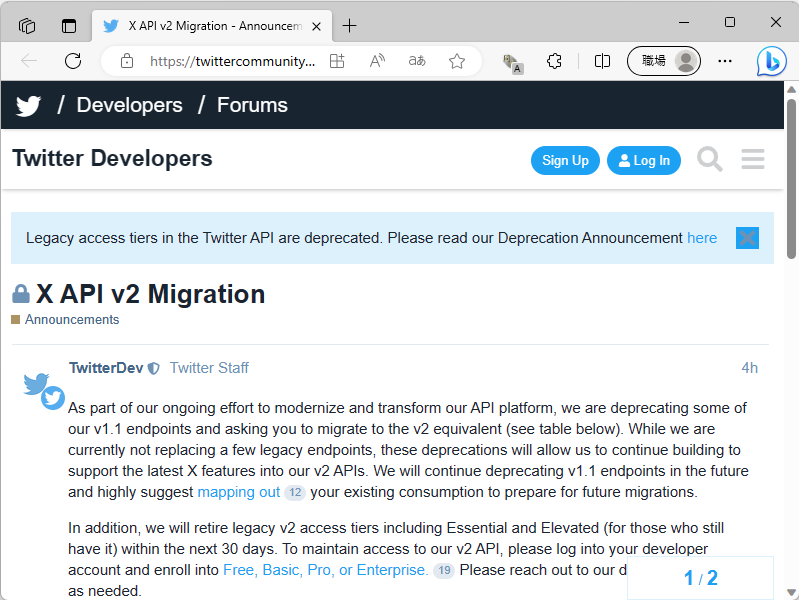Open the Announcements category
This screenshot has width=799, height=600.
[x=72, y=320]
